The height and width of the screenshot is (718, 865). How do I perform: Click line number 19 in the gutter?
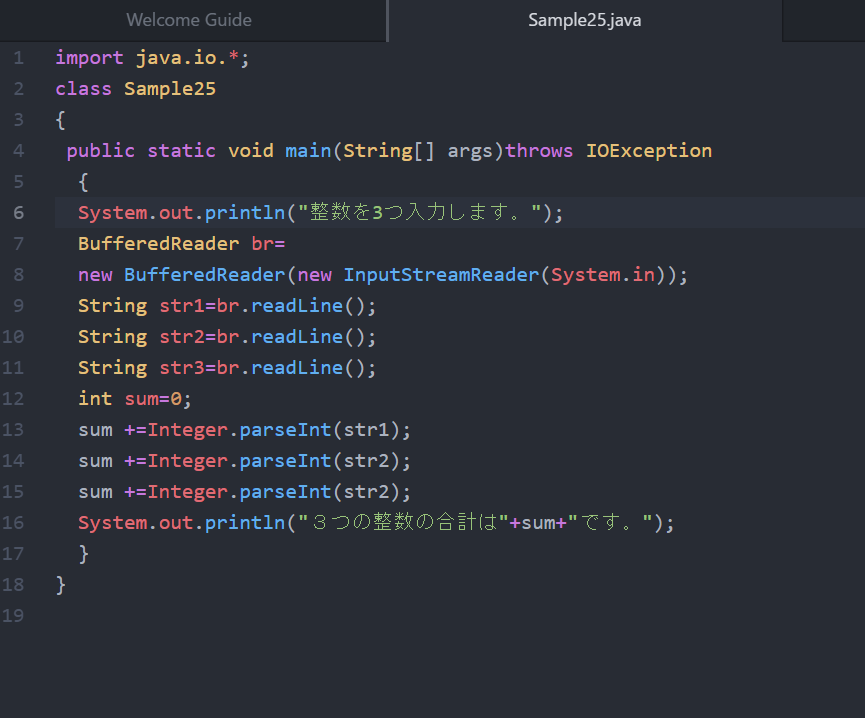click(x=13, y=615)
